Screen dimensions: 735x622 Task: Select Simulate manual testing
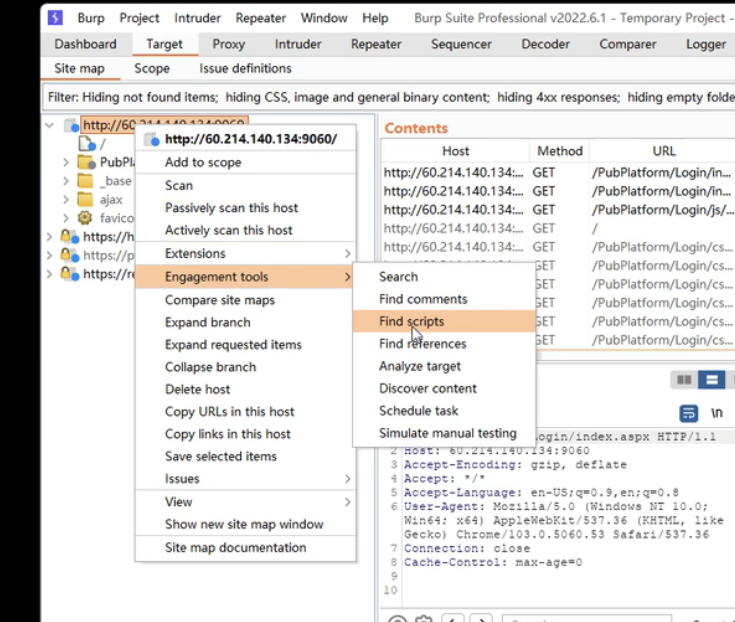pyautogui.click(x=444, y=433)
